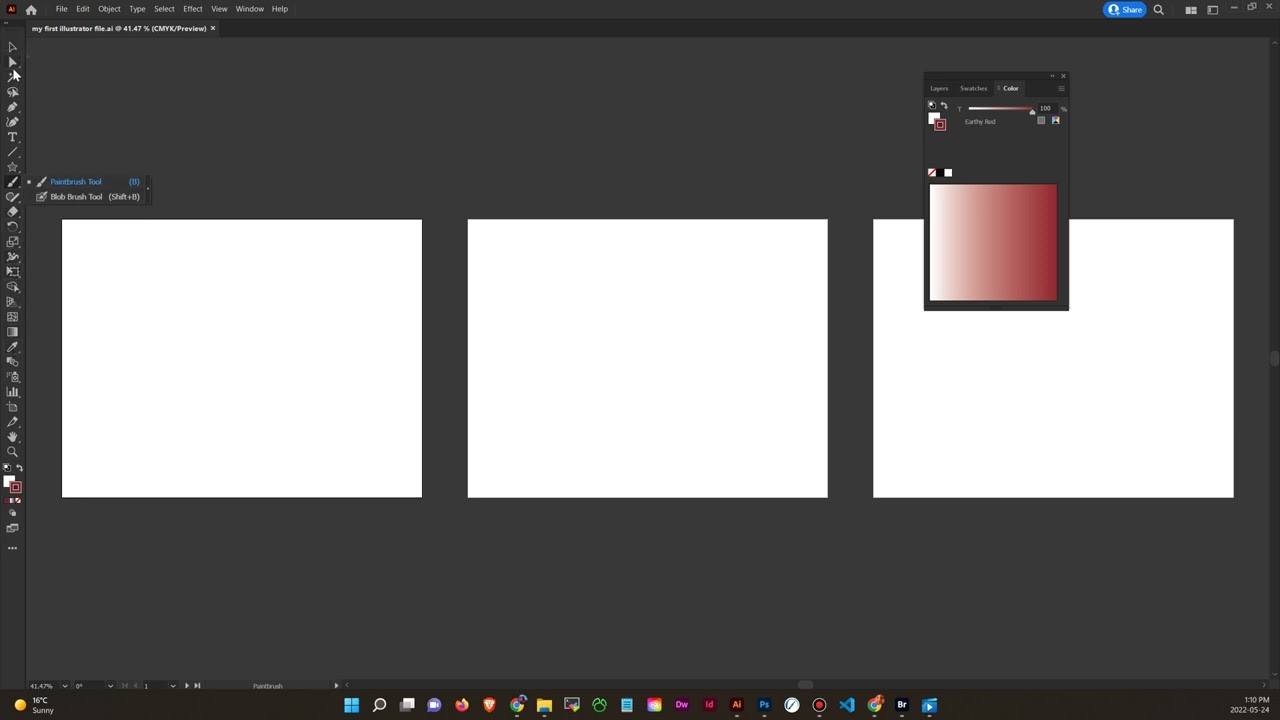The height and width of the screenshot is (720, 1280).
Task: Collapse the Color panel with double arrows
Action: click(x=1052, y=76)
